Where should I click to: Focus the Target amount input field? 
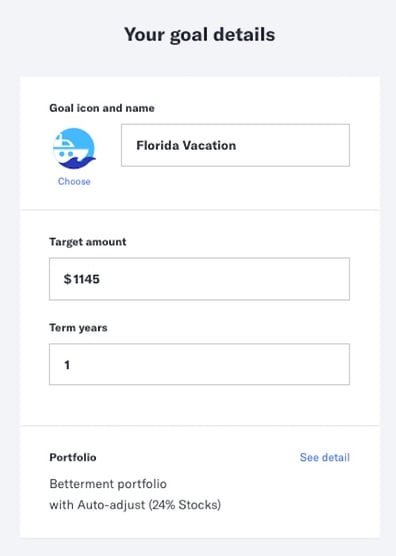[199, 279]
